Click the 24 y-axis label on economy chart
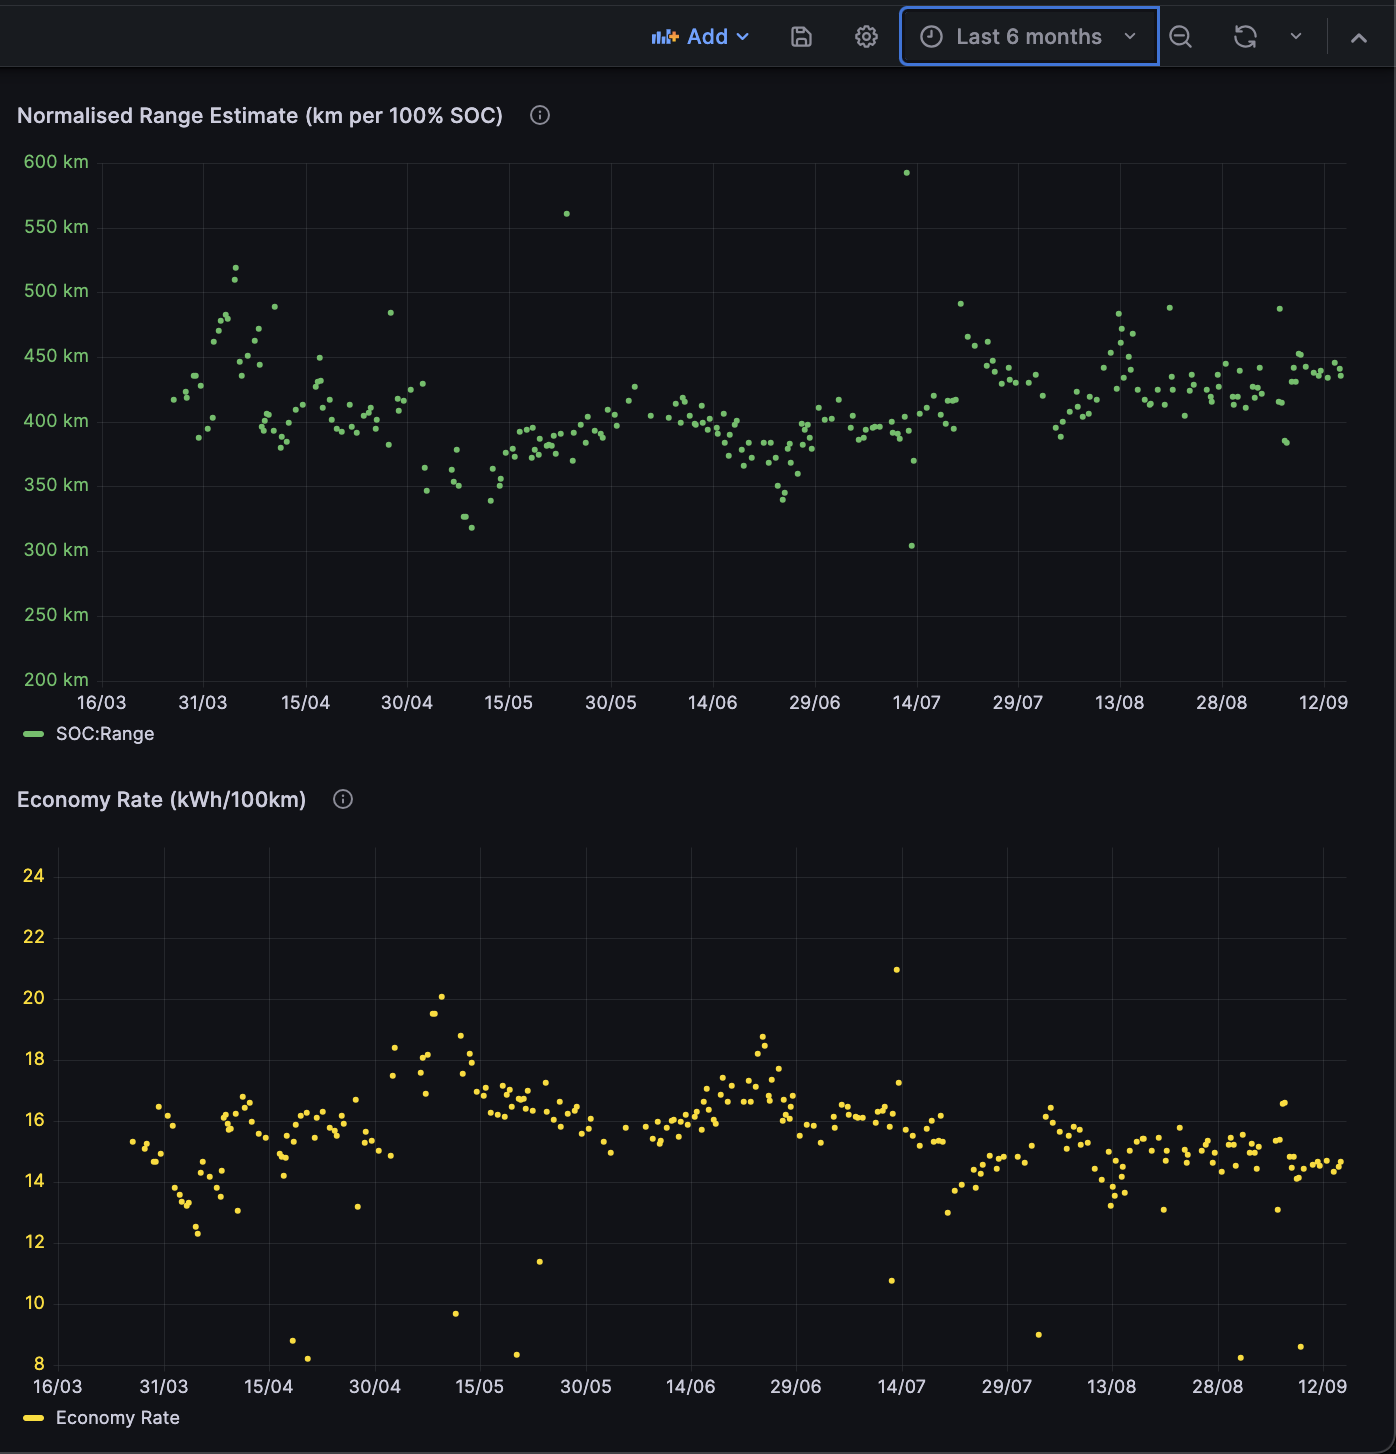1396x1454 pixels. (x=34, y=876)
